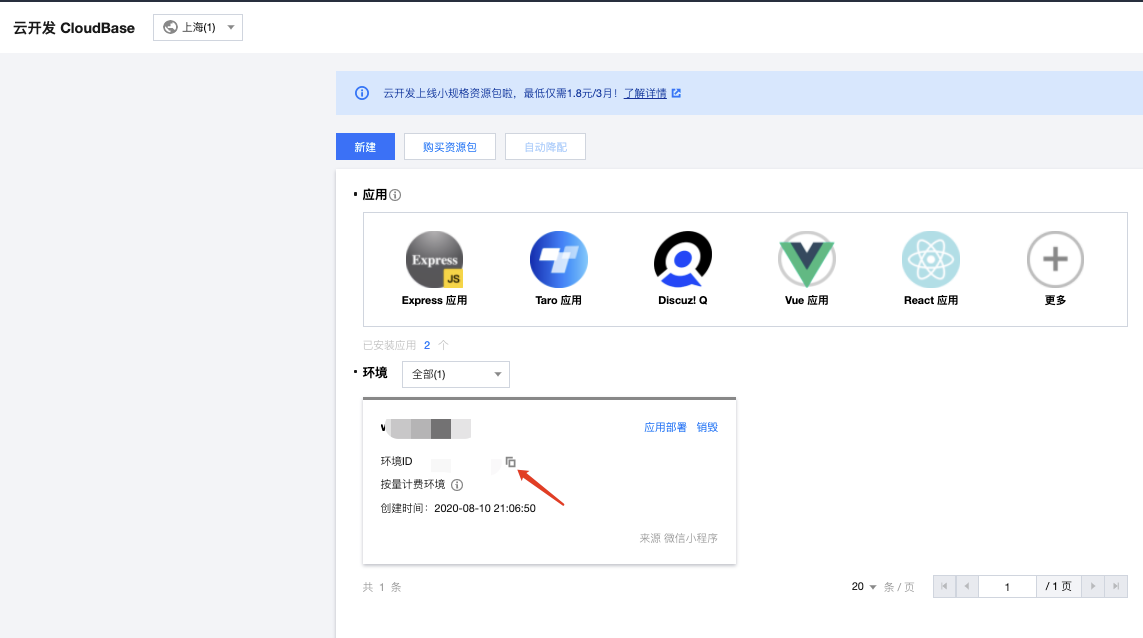Click the 云开发 CloudBase title
The width and height of the screenshot is (1143, 638).
[74, 28]
